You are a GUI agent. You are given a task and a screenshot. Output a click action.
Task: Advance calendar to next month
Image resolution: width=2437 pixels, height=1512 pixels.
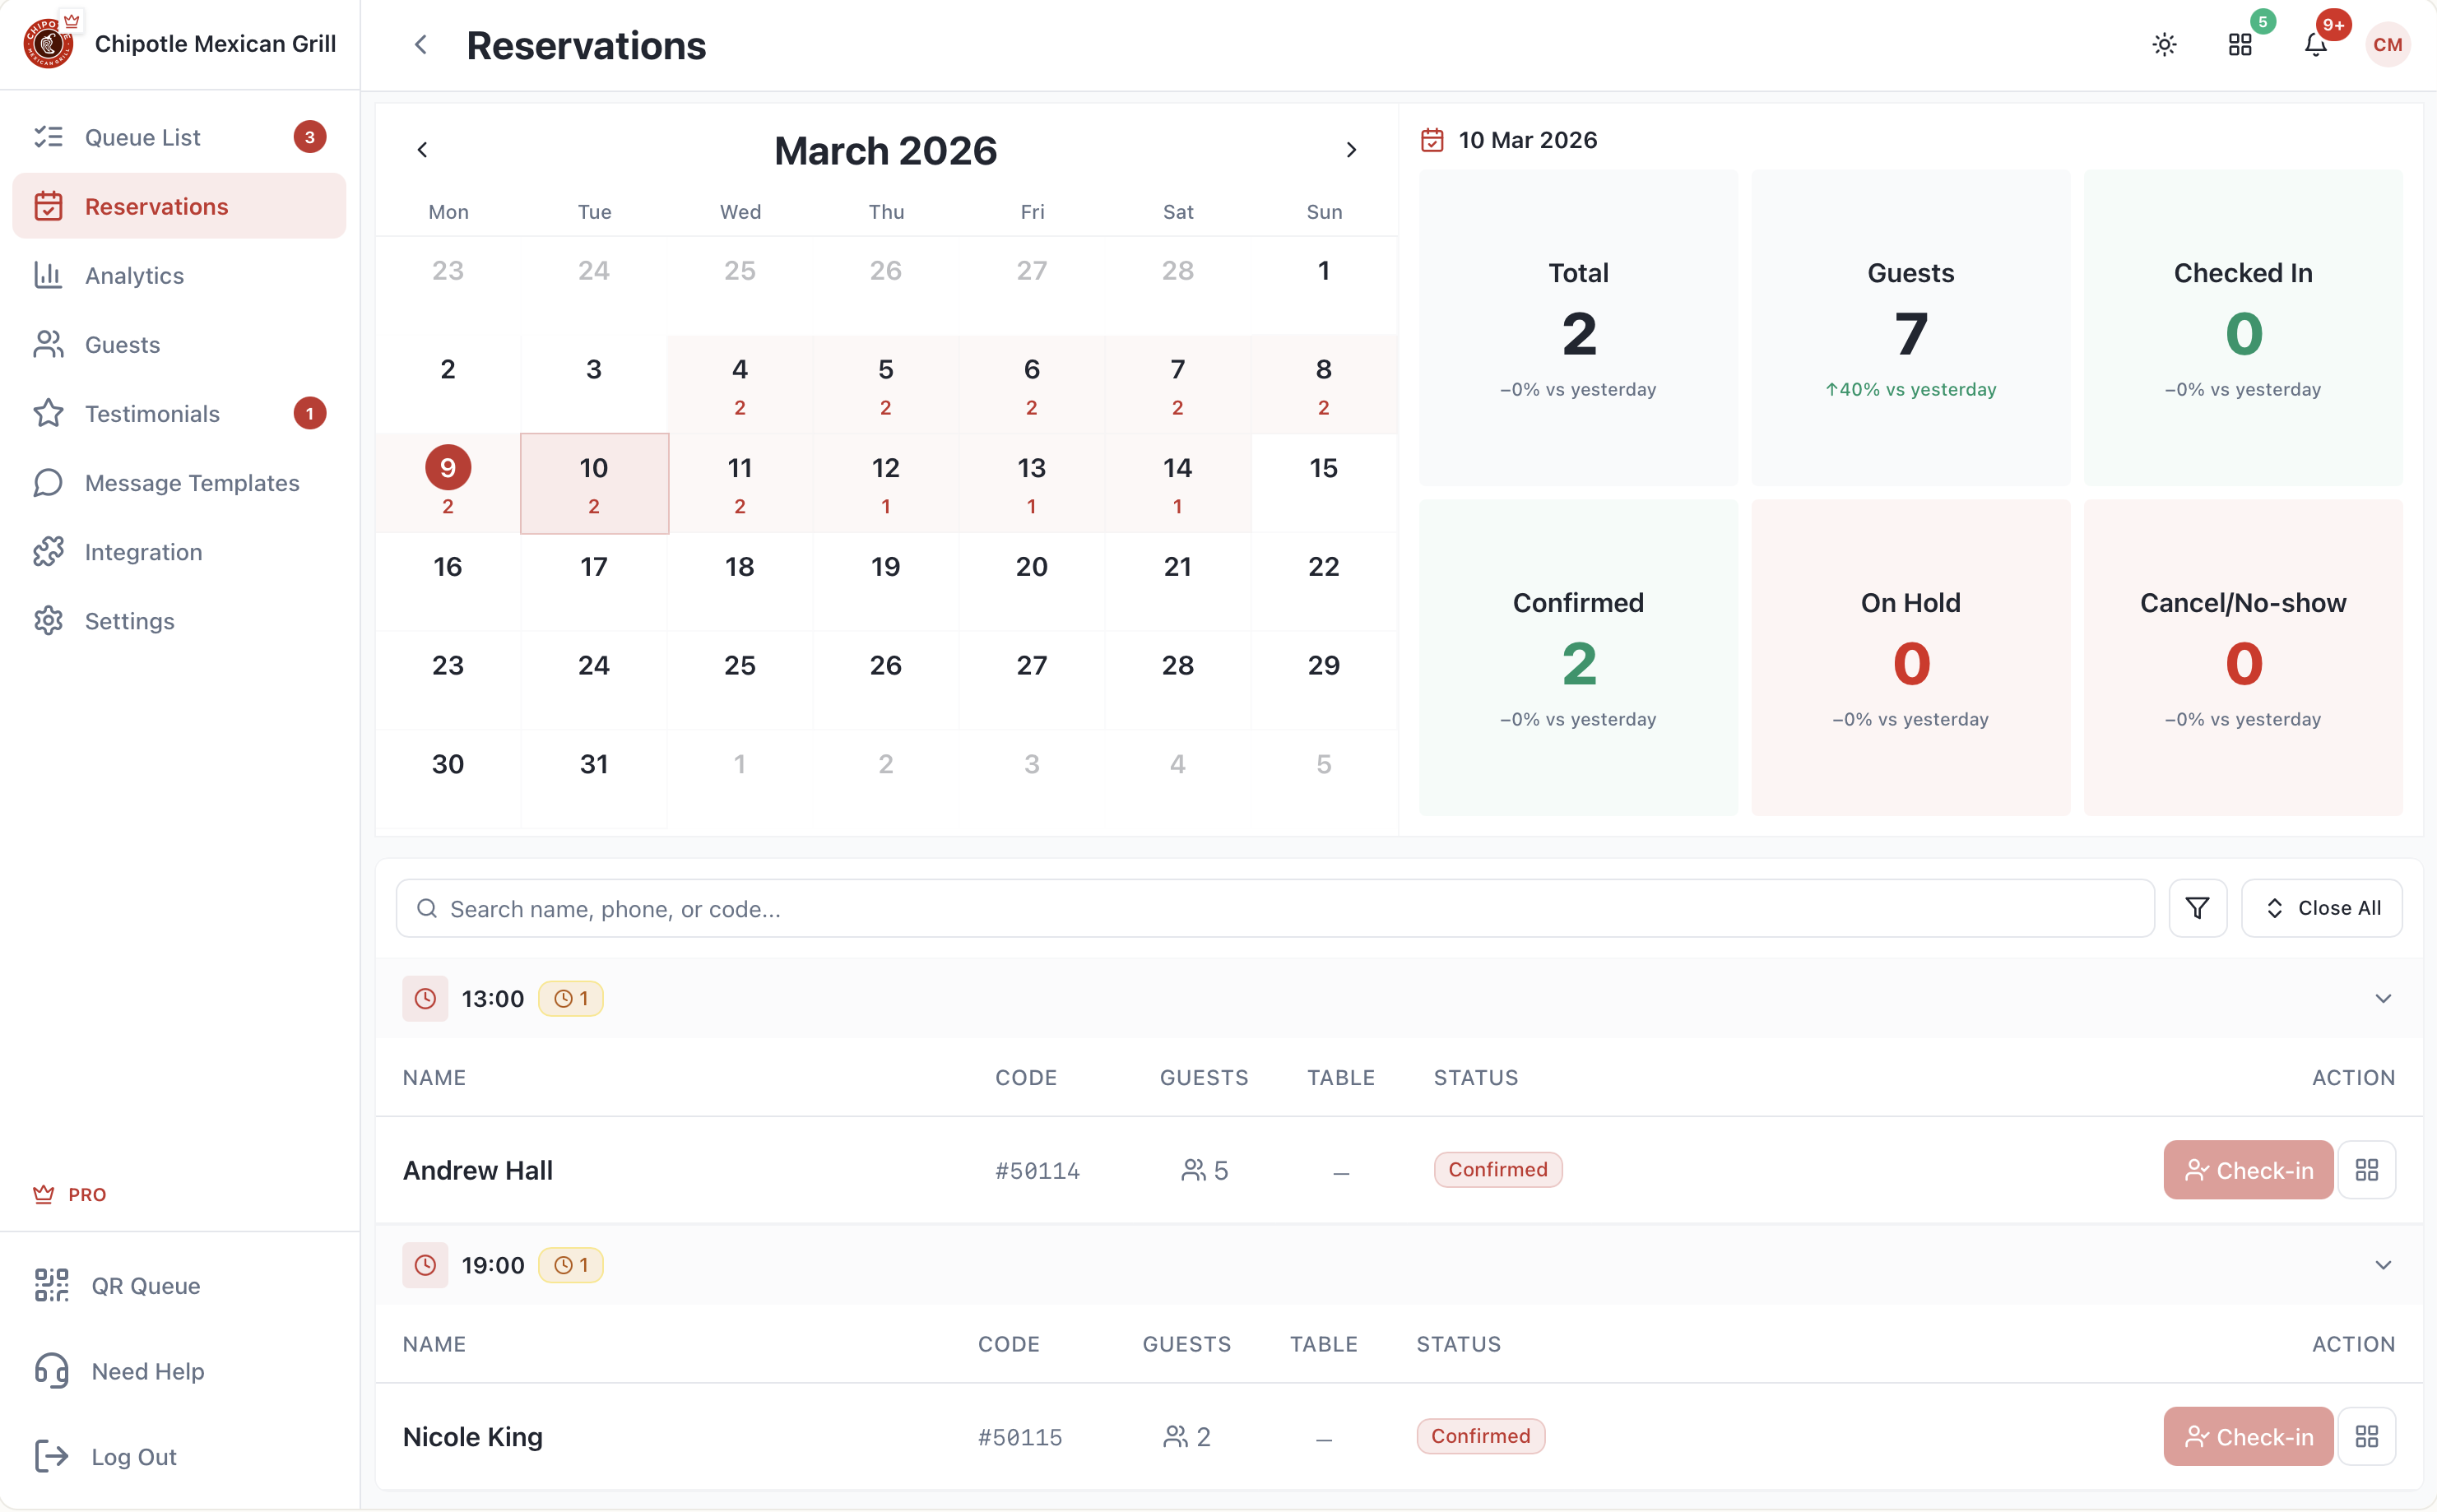click(x=1351, y=150)
